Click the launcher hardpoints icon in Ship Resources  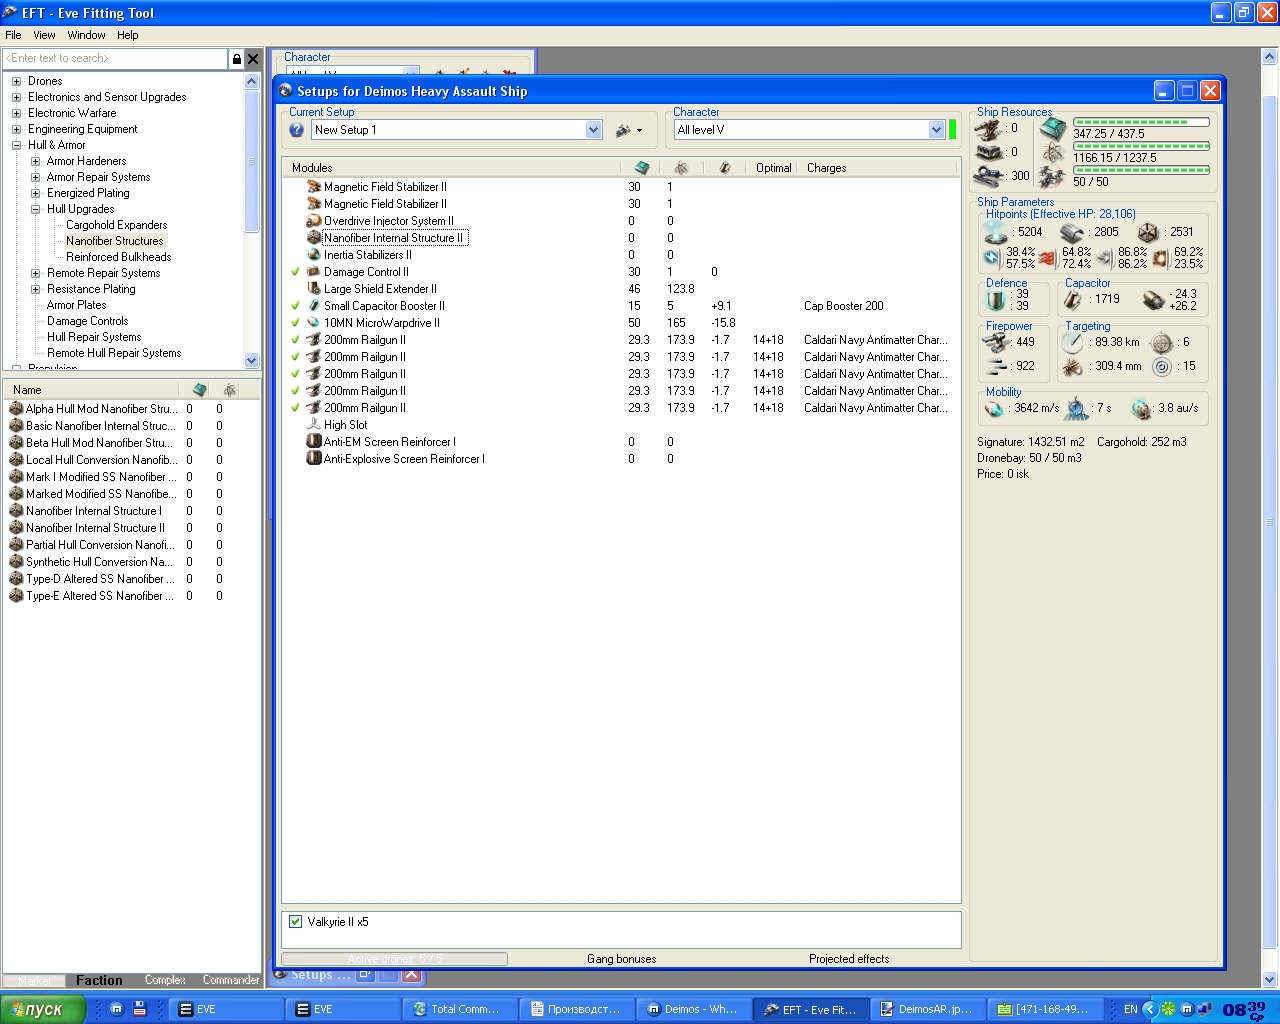pos(989,152)
